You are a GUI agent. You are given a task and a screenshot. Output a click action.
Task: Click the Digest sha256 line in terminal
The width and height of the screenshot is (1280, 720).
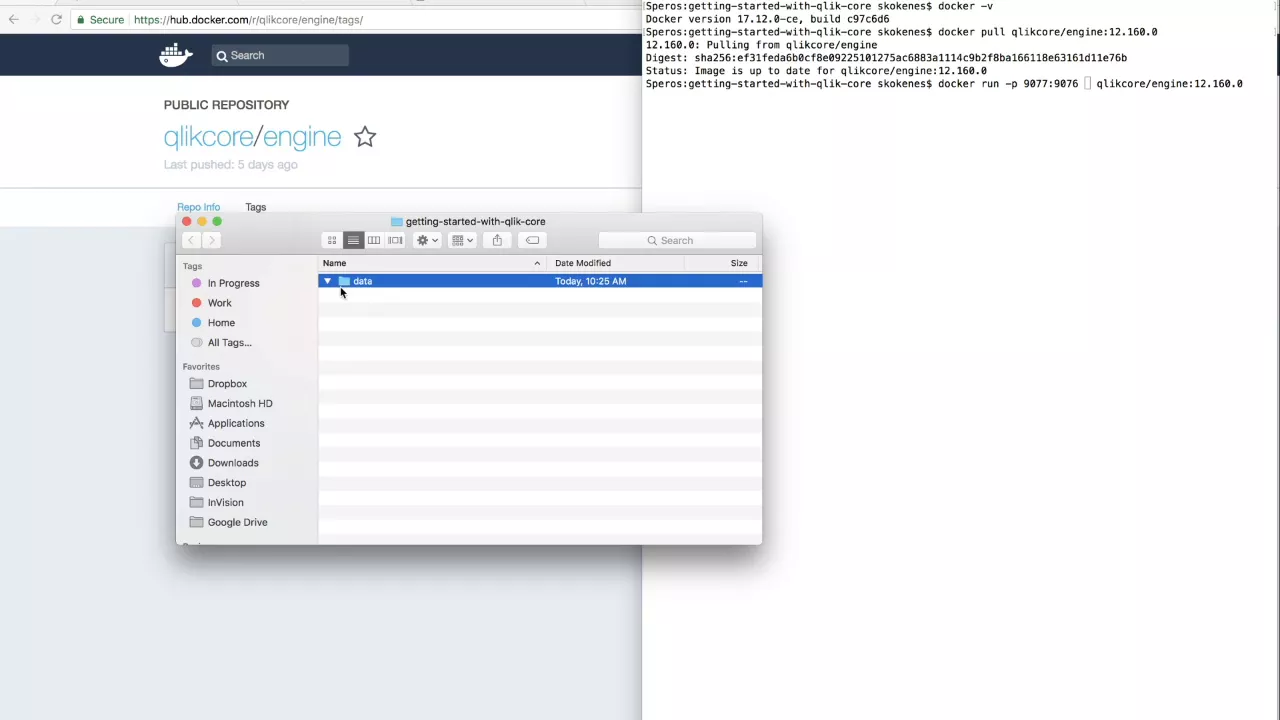886,58
